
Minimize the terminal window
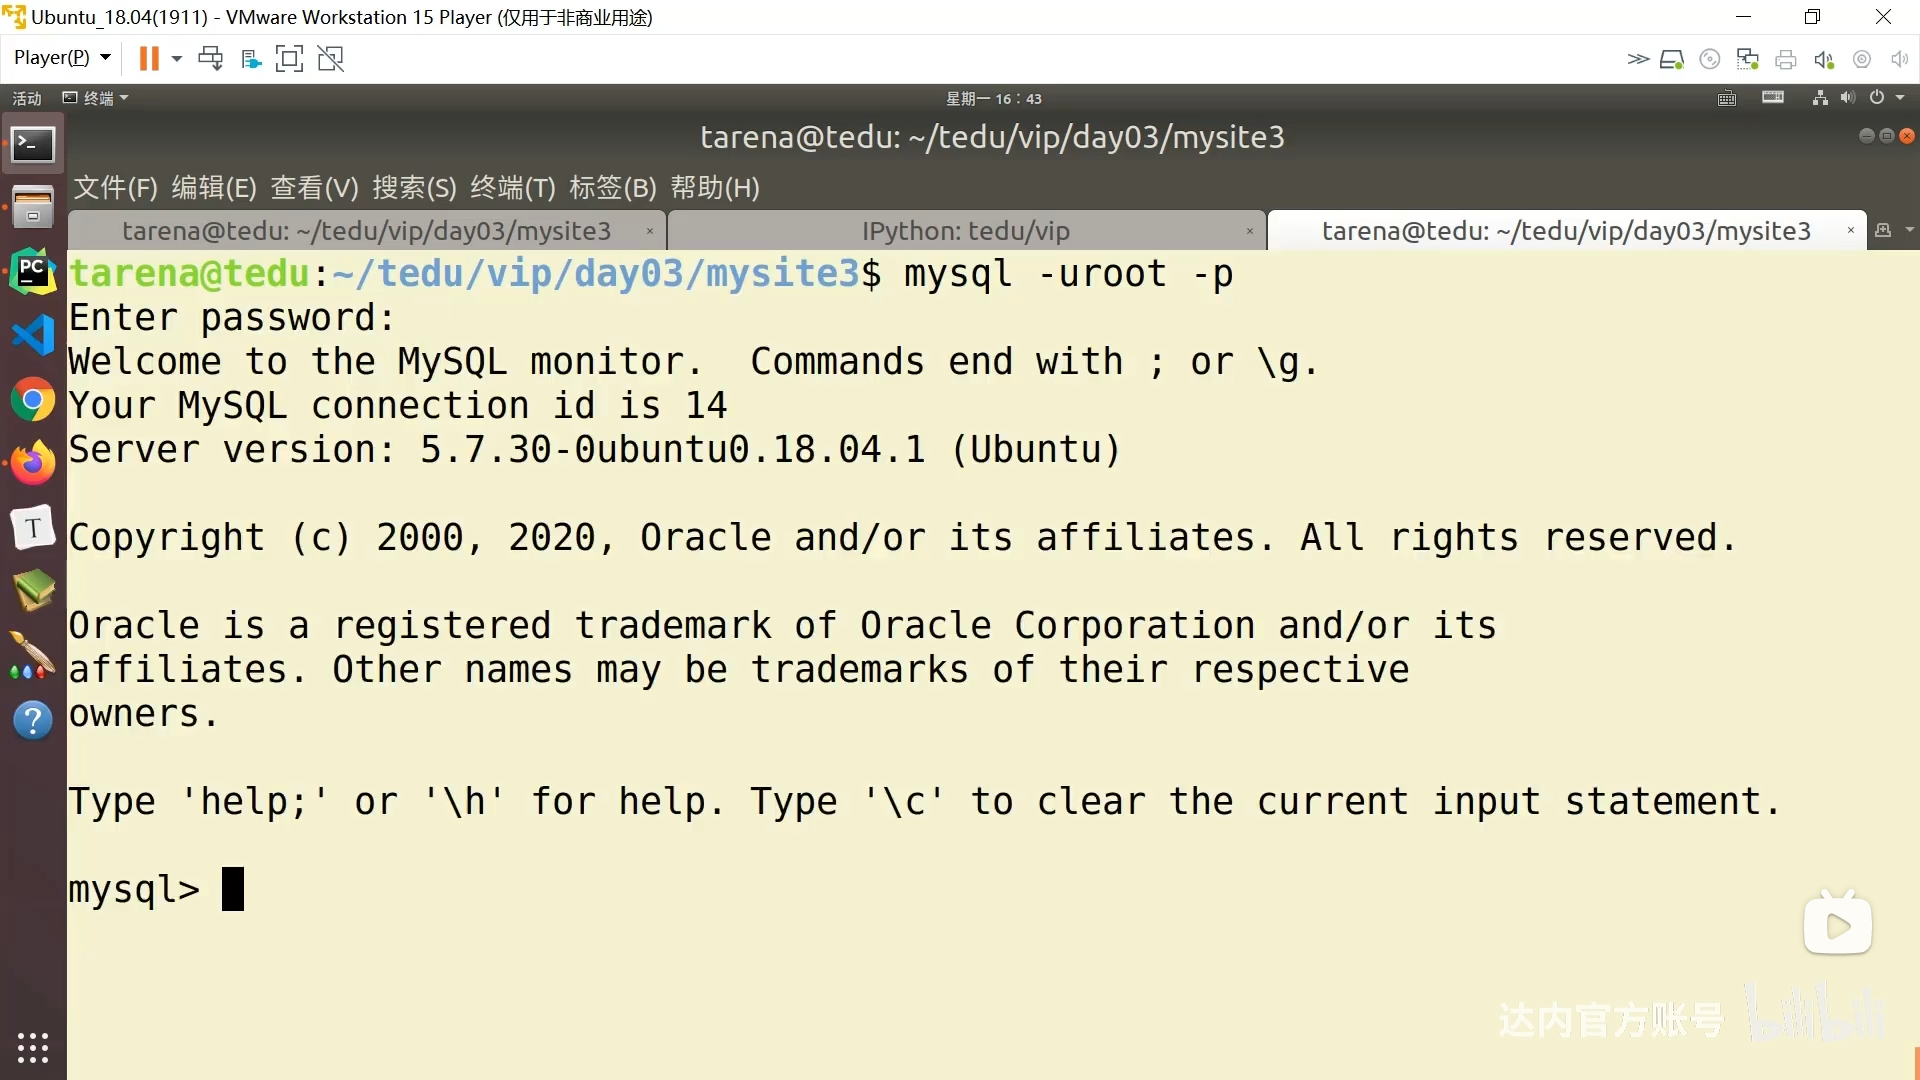[1866, 136]
